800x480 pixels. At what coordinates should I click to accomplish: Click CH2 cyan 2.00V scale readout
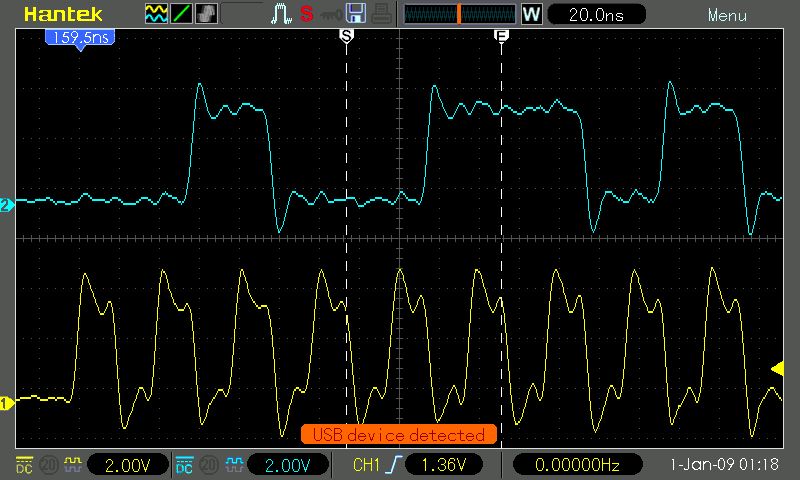tap(288, 465)
